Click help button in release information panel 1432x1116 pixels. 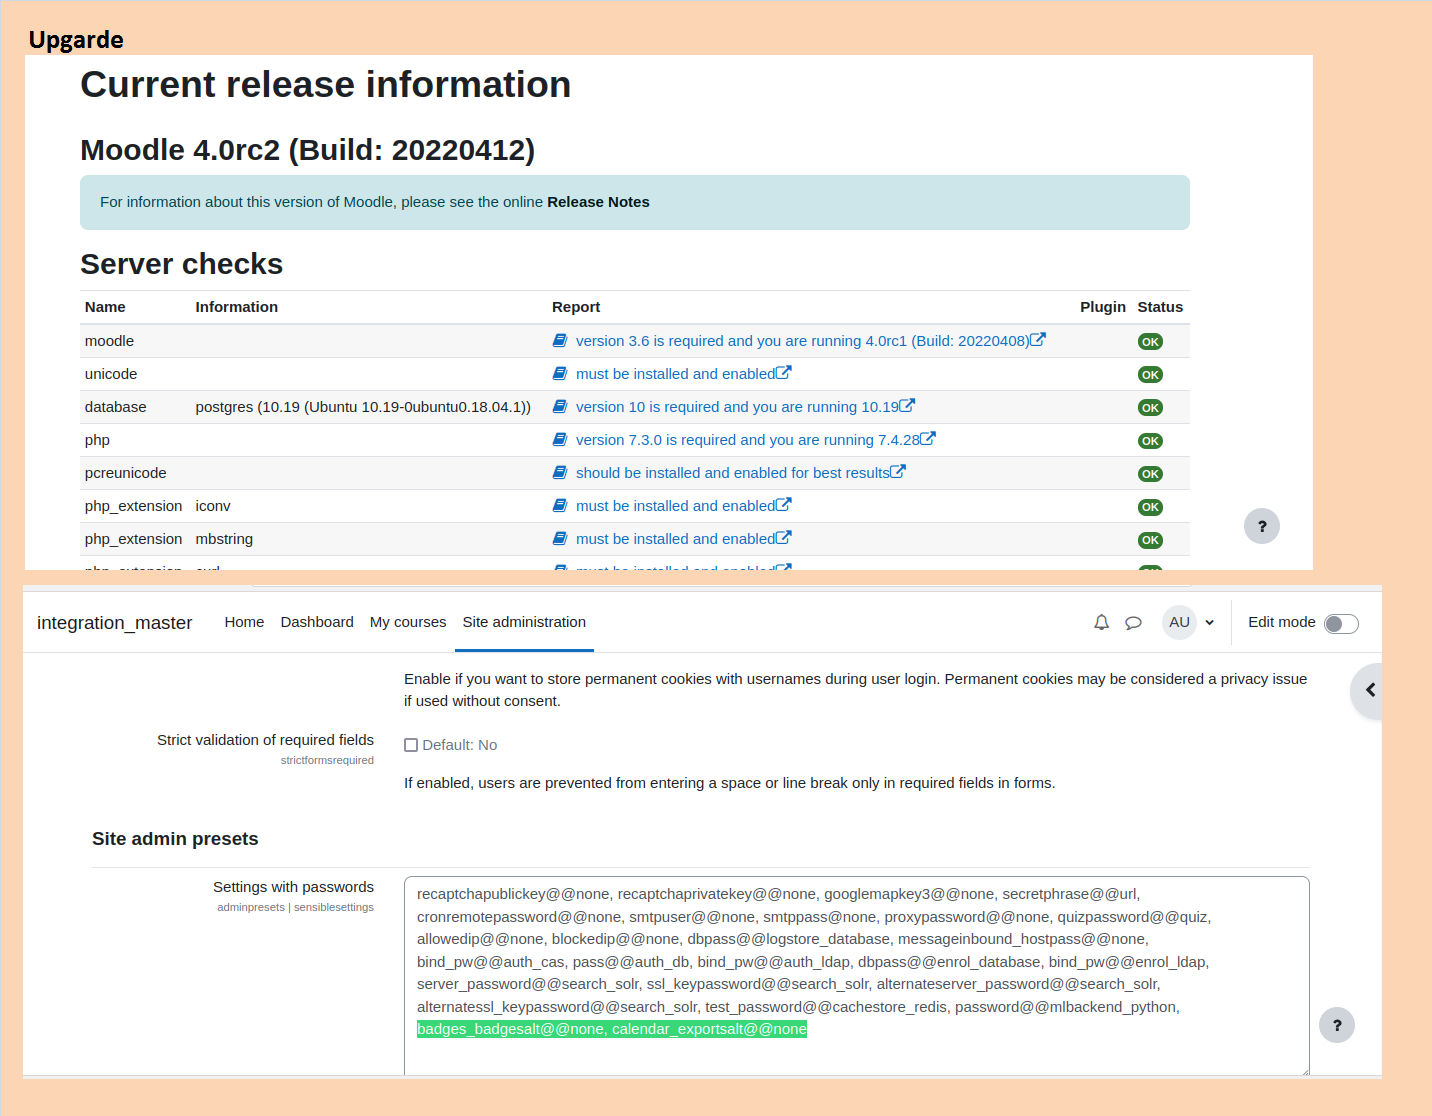tap(1262, 526)
